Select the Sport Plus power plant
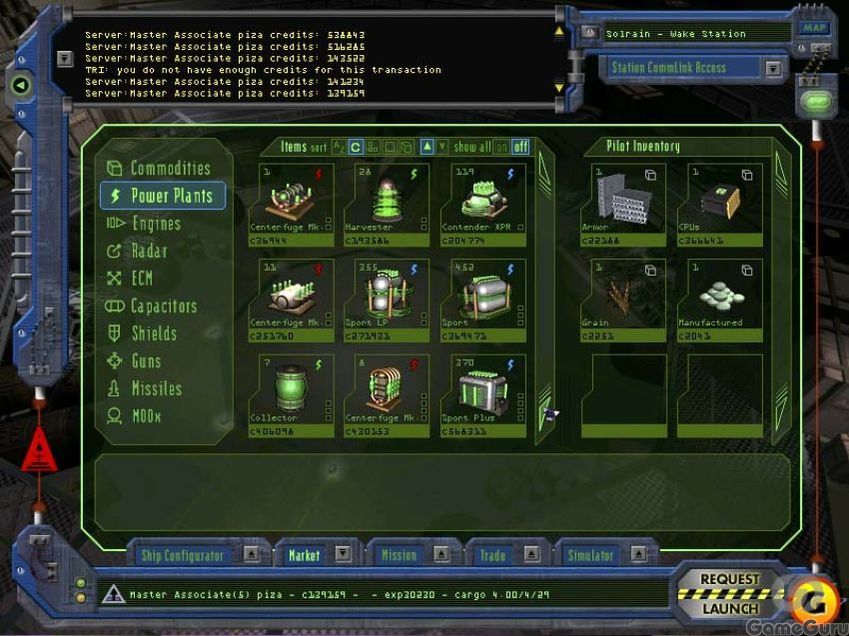 tap(483, 396)
